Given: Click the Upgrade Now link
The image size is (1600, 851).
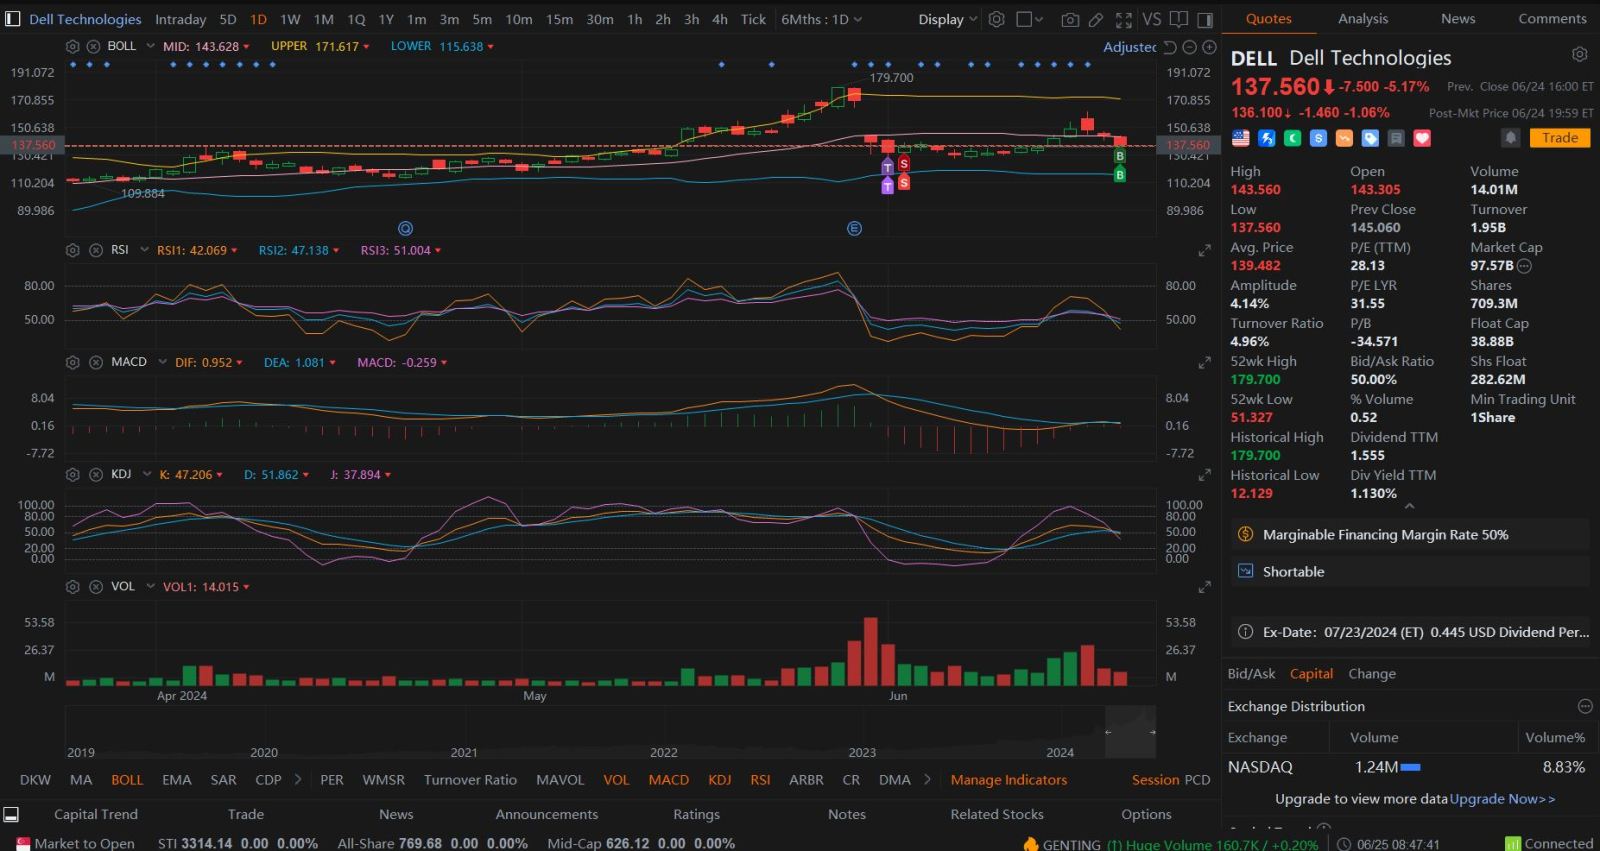Looking at the screenshot, I should click(1502, 799).
